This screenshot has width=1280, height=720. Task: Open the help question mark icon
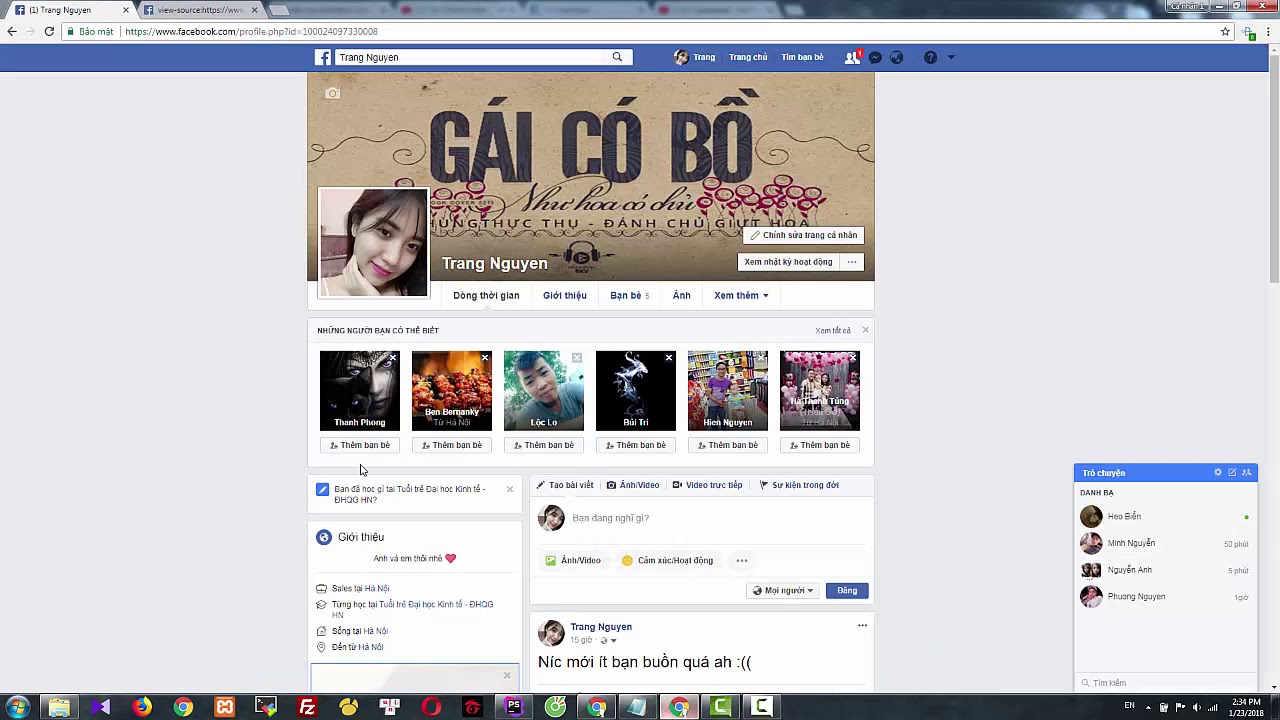click(x=930, y=57)
